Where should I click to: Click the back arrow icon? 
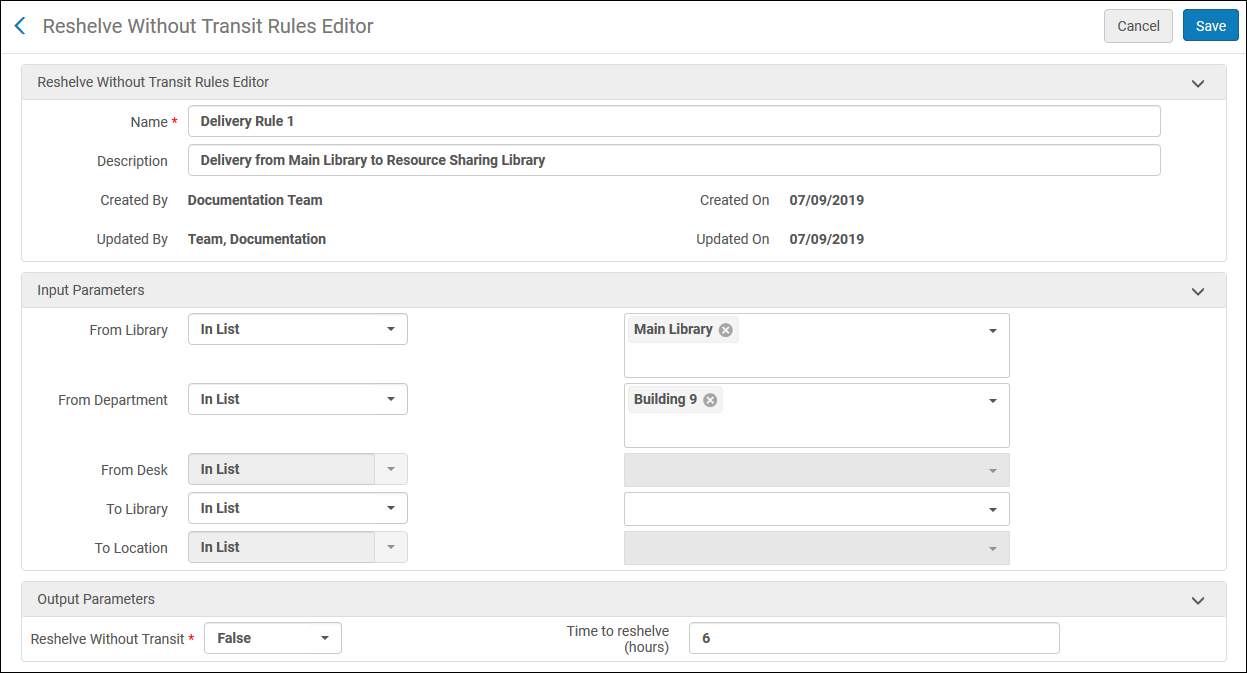pos(20,26)
